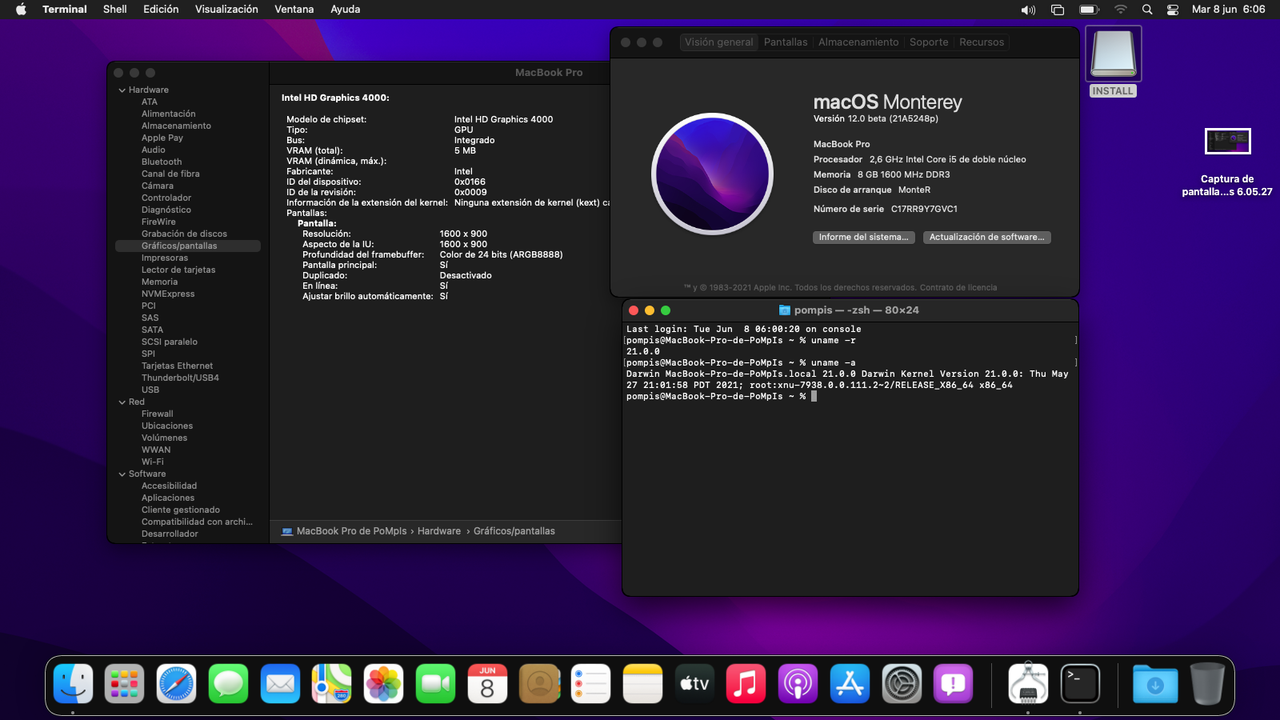The image size is (1280, 720).
Task: Collapse the Red section in sidebar
Action: click(x=122, y=402)
